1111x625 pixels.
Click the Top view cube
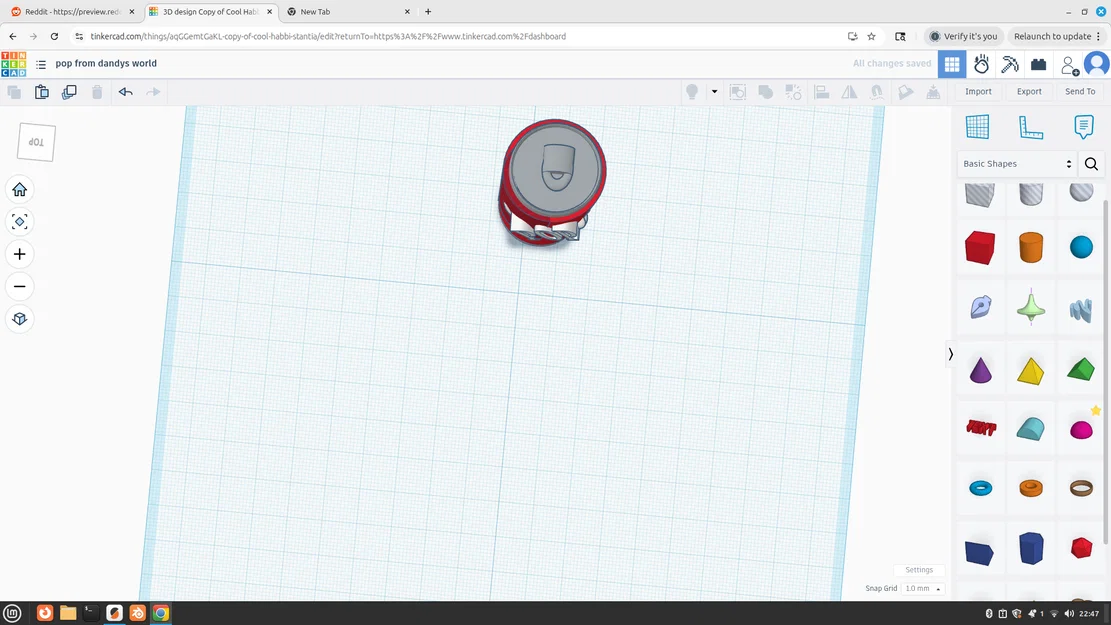[36, 142]
